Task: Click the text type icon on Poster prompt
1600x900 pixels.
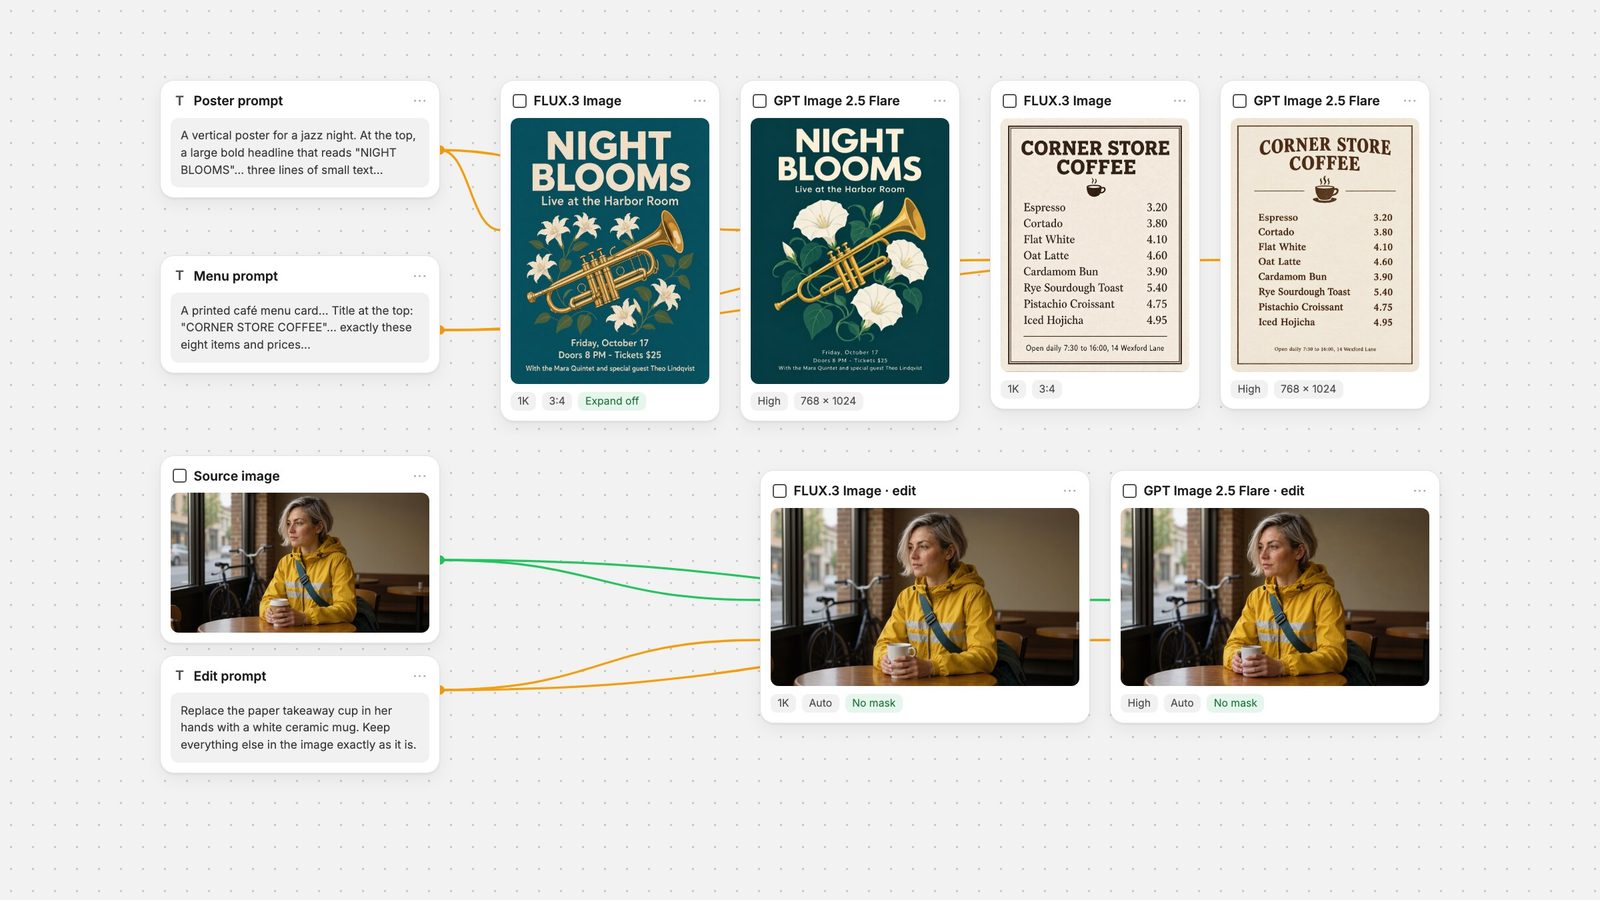Action: (180, 101)
